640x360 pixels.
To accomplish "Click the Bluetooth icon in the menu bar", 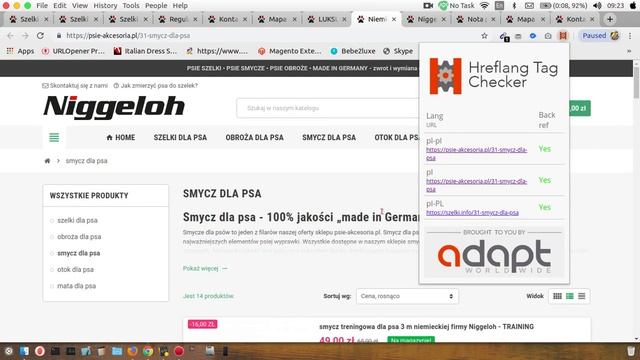I will [x=514, y=5].
